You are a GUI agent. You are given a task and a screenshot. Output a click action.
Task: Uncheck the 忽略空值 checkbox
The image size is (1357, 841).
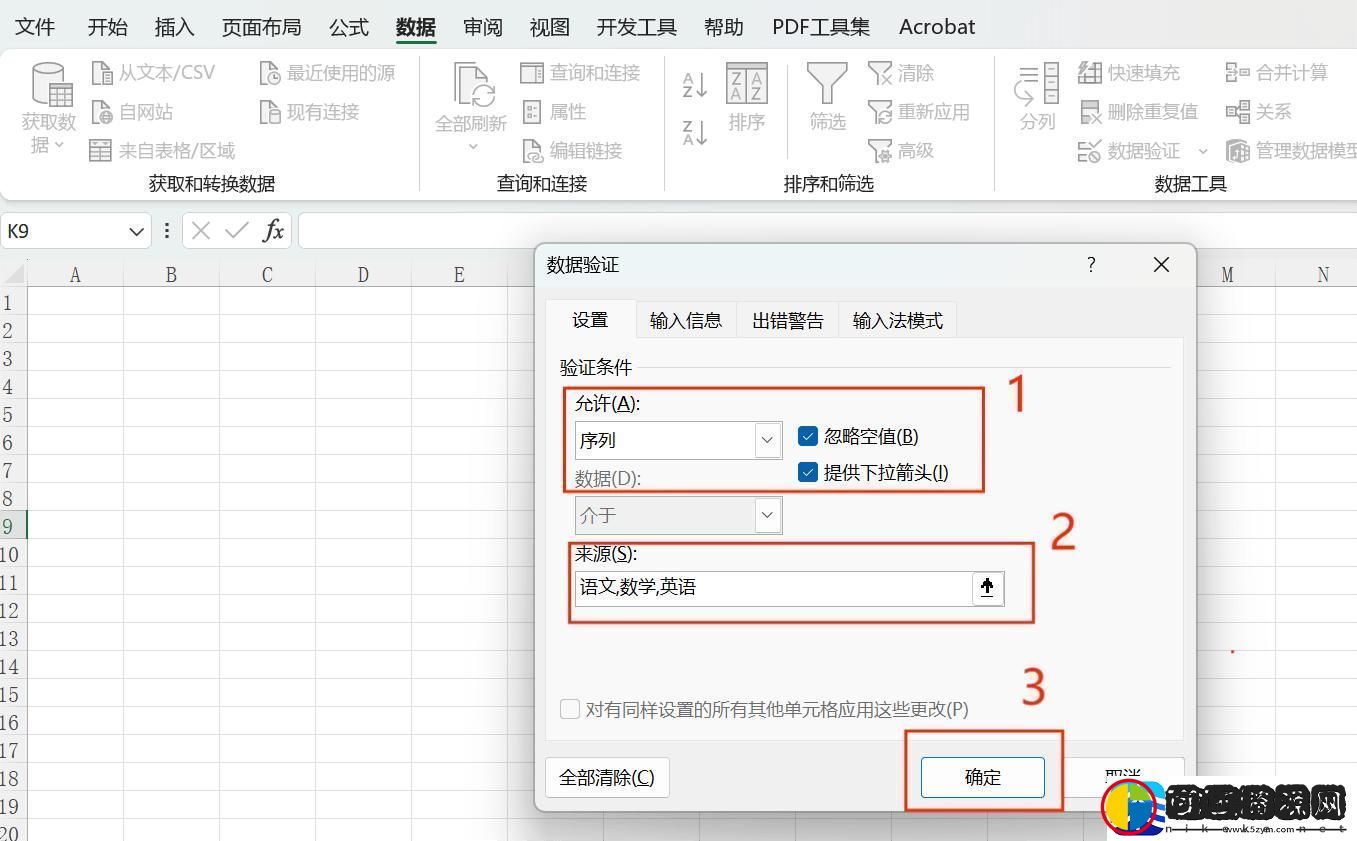[808, 436]
